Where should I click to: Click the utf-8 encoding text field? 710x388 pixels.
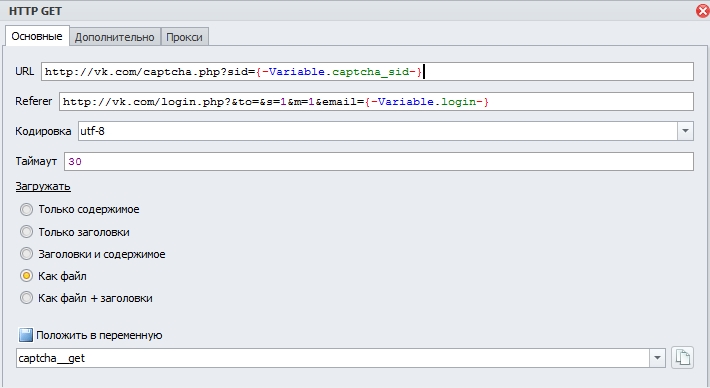click(378, 131)
